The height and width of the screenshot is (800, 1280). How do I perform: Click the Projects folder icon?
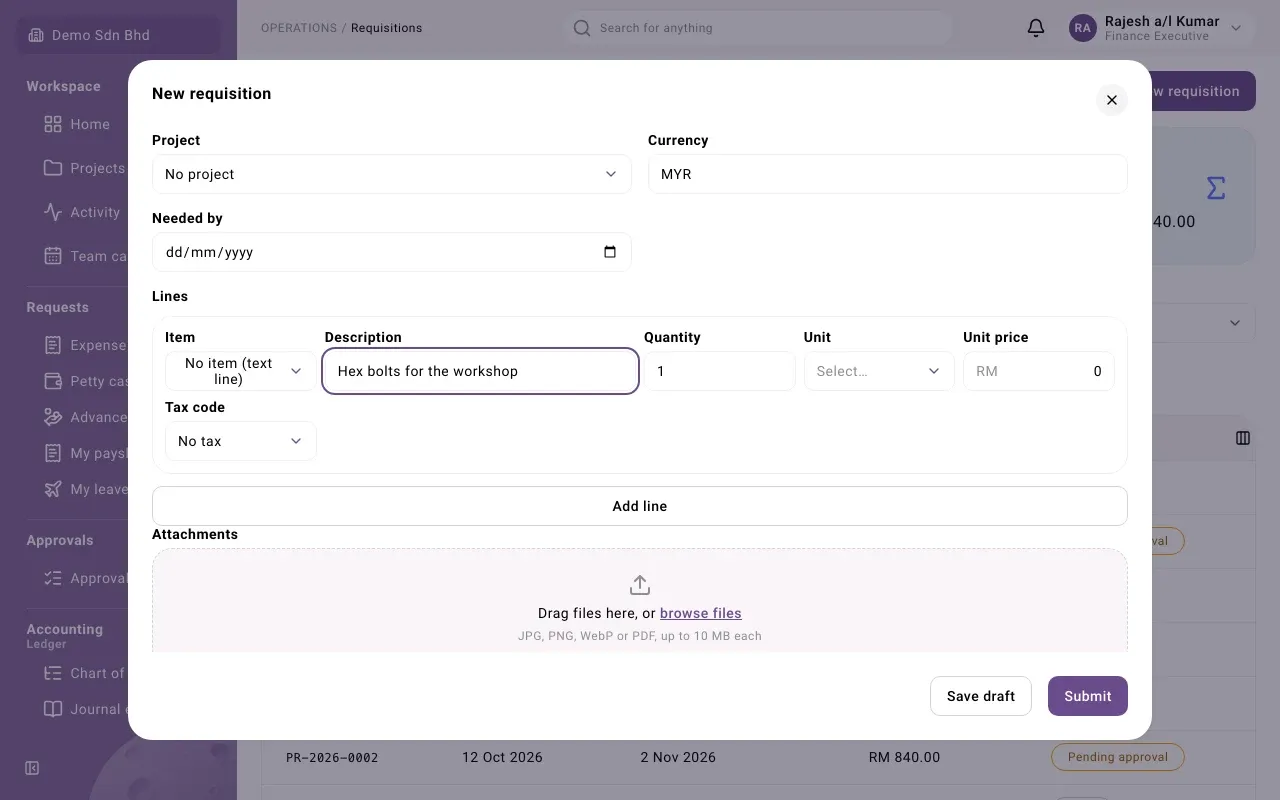[53, 168]
